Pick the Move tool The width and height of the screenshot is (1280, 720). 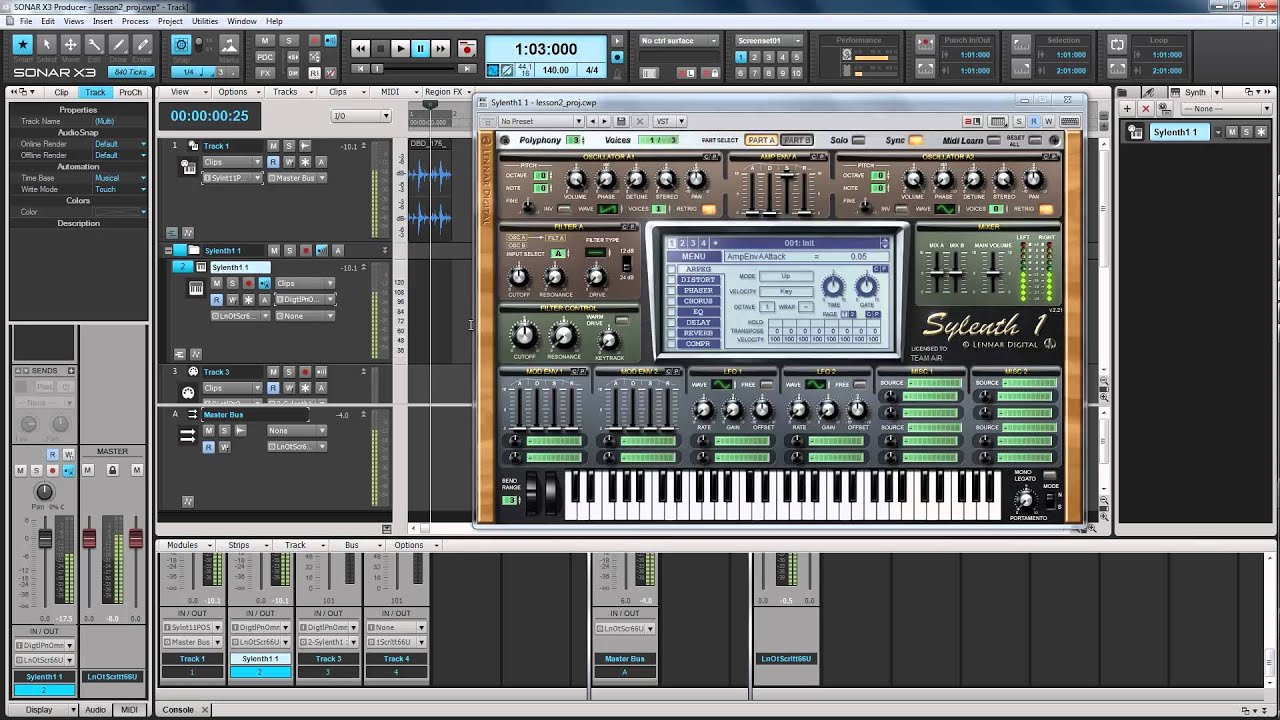point(70,44)
